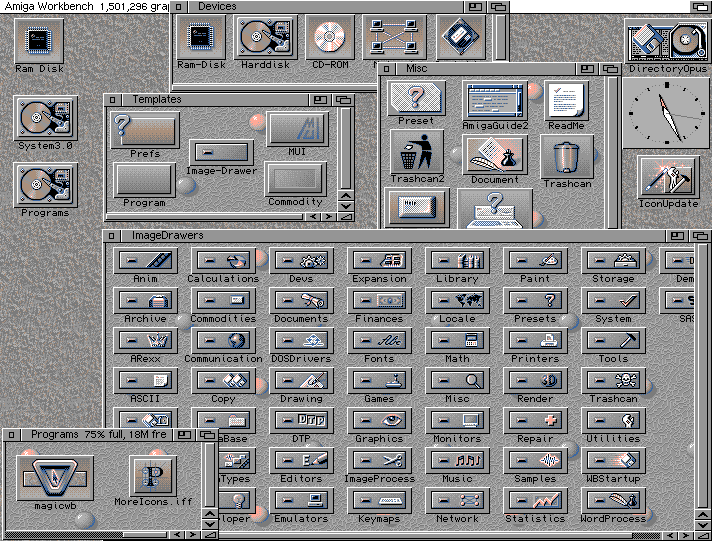Select the Prefs template icon

(144, 130)
